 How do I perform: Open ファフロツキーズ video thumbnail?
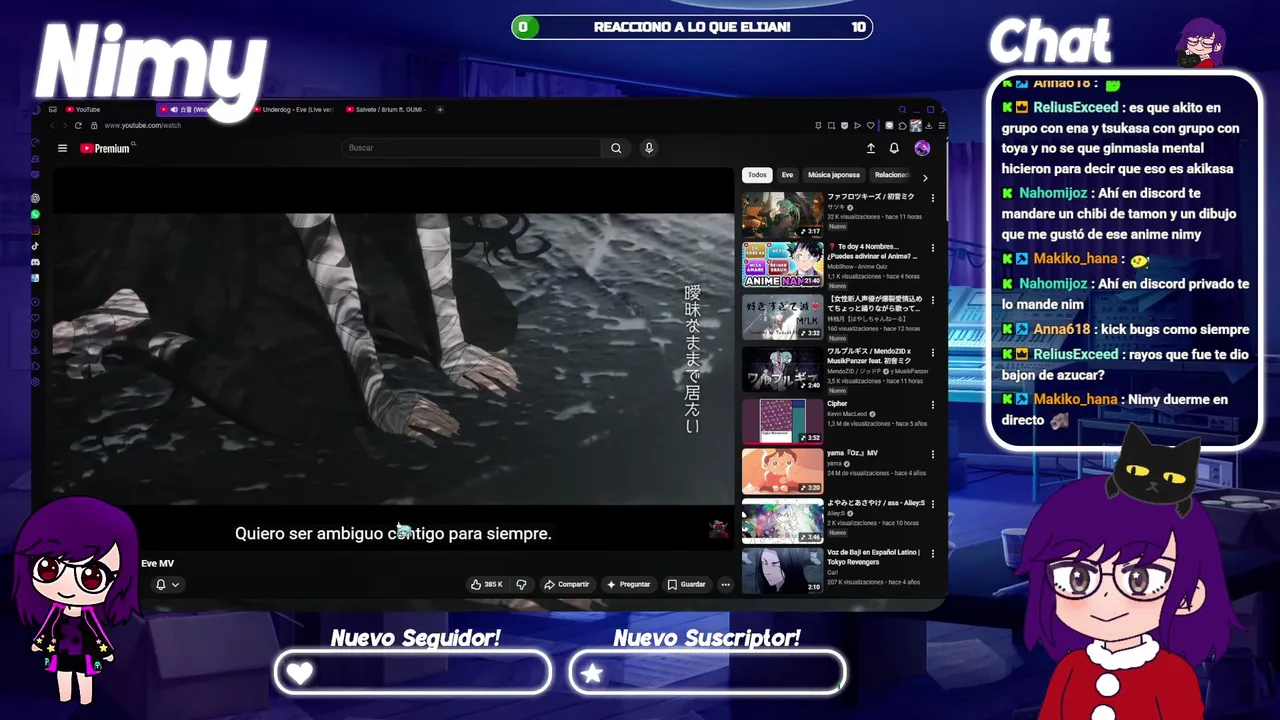[782, 214]
